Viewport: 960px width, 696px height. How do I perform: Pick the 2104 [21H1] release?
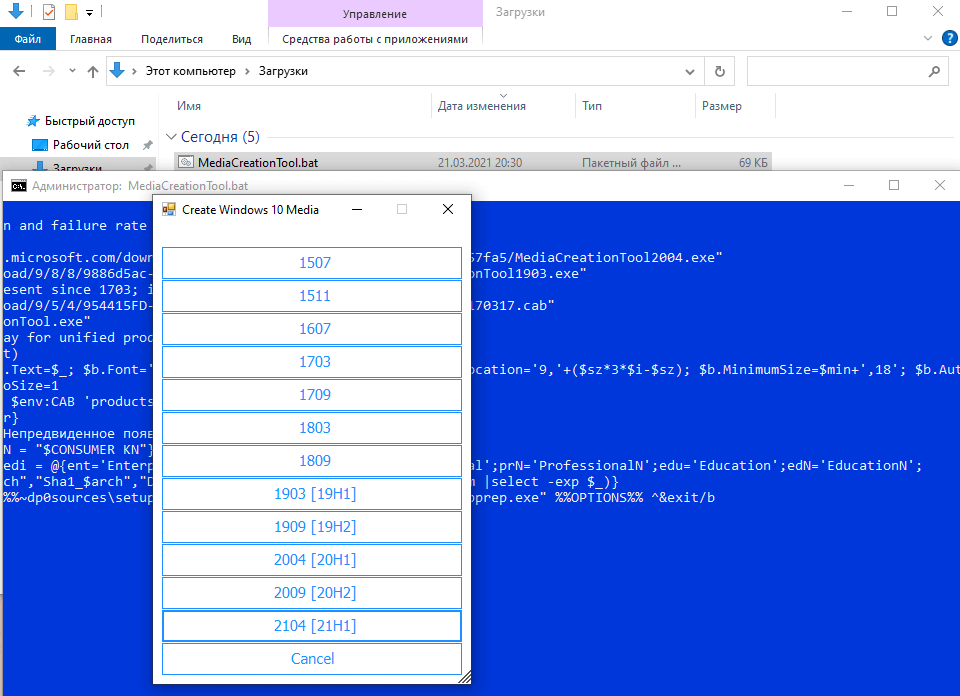(x=312, y=626)
